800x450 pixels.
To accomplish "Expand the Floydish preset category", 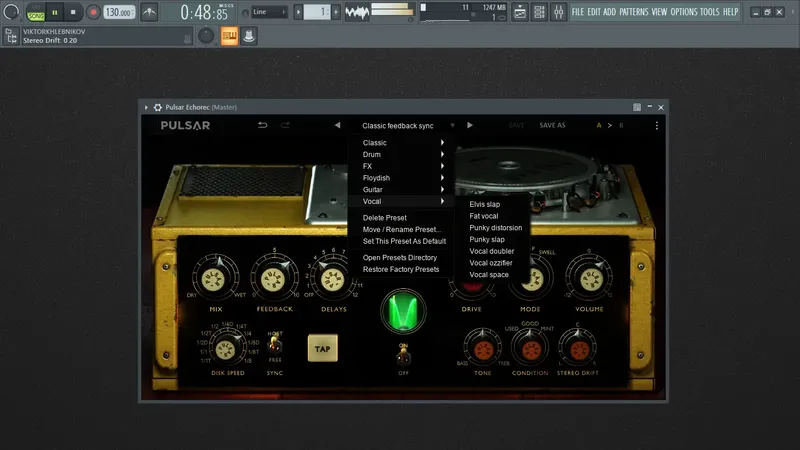I will (x=401, y=178).
